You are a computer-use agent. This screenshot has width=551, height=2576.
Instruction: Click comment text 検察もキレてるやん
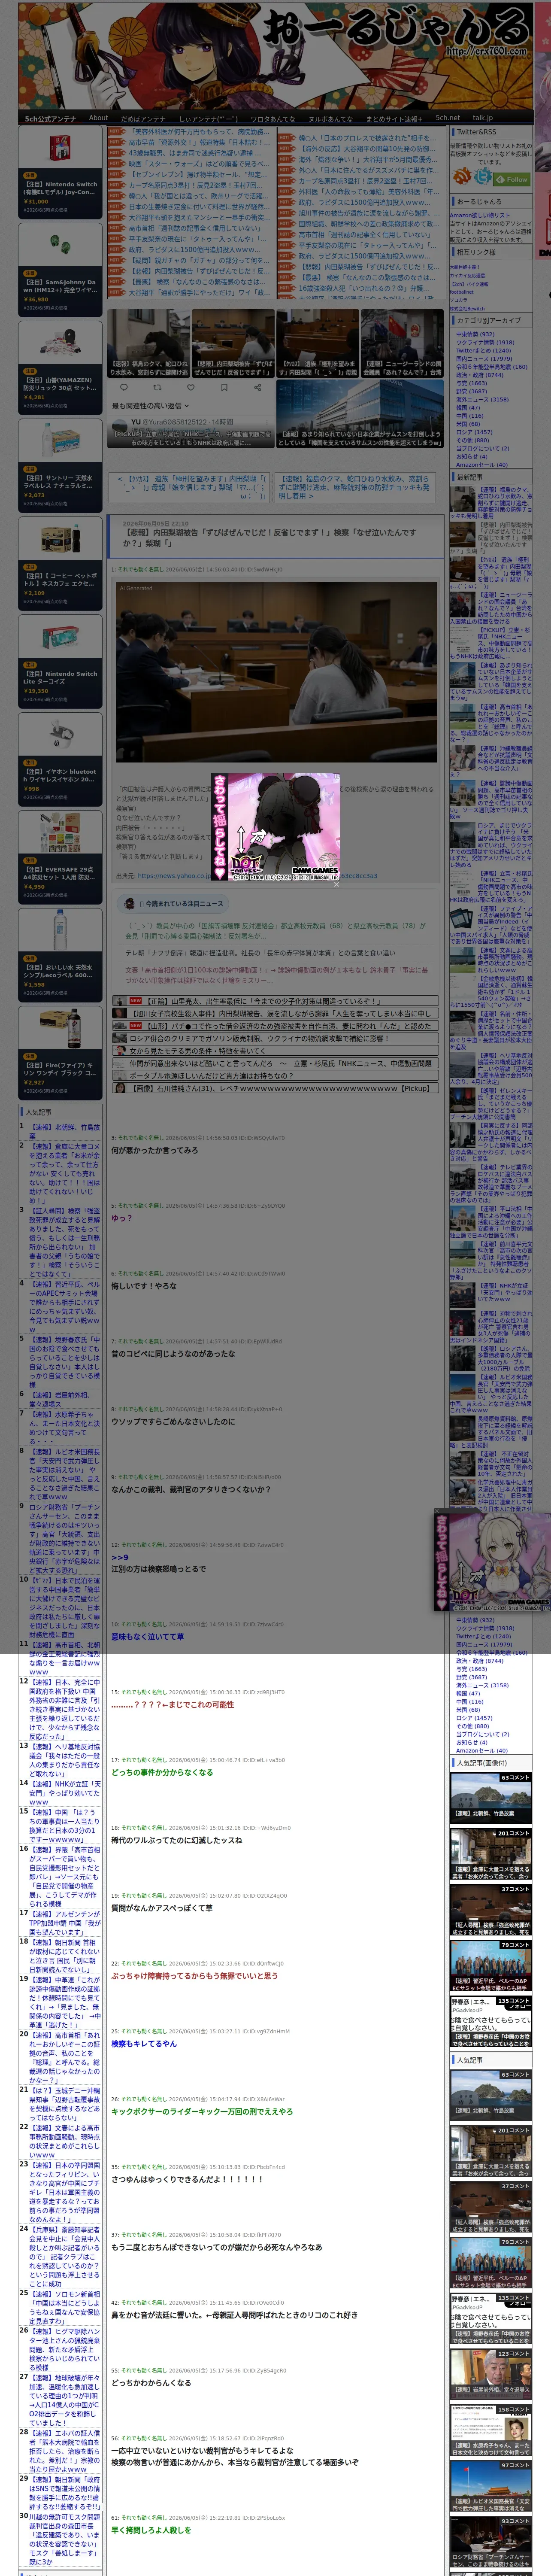pos(144,2043)
